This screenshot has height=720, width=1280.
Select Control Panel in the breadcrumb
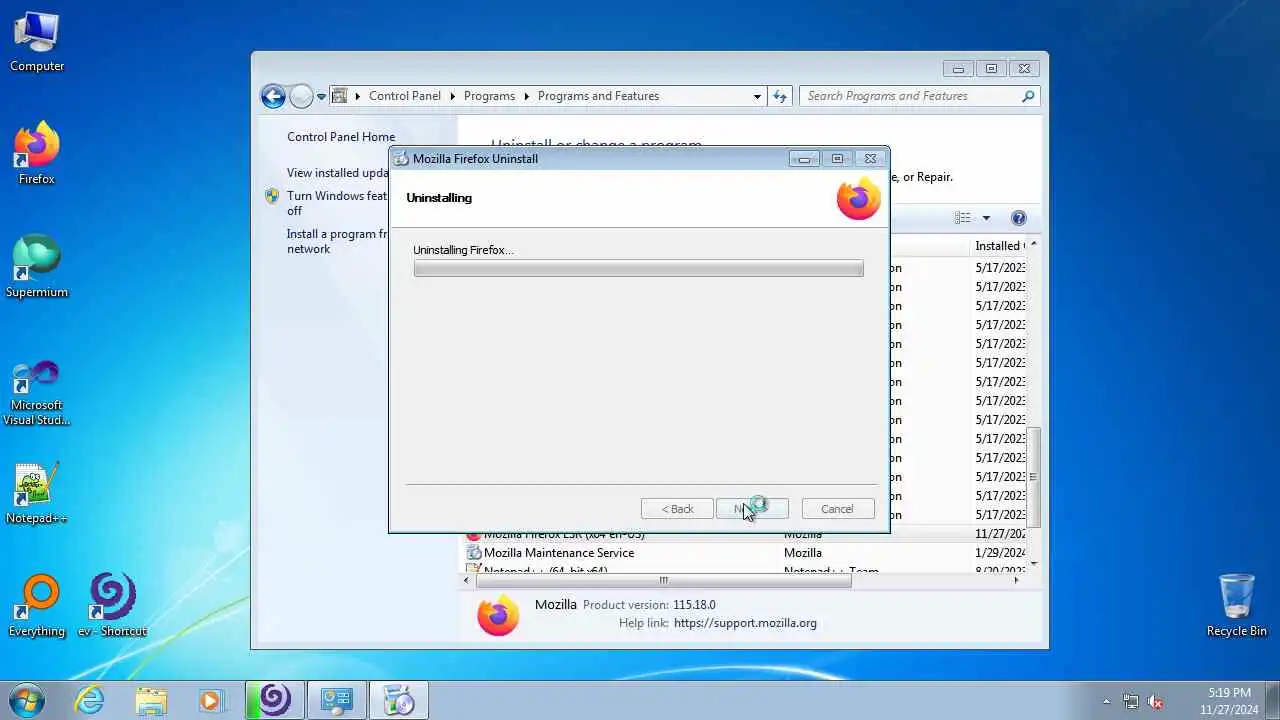click(404, 96)
